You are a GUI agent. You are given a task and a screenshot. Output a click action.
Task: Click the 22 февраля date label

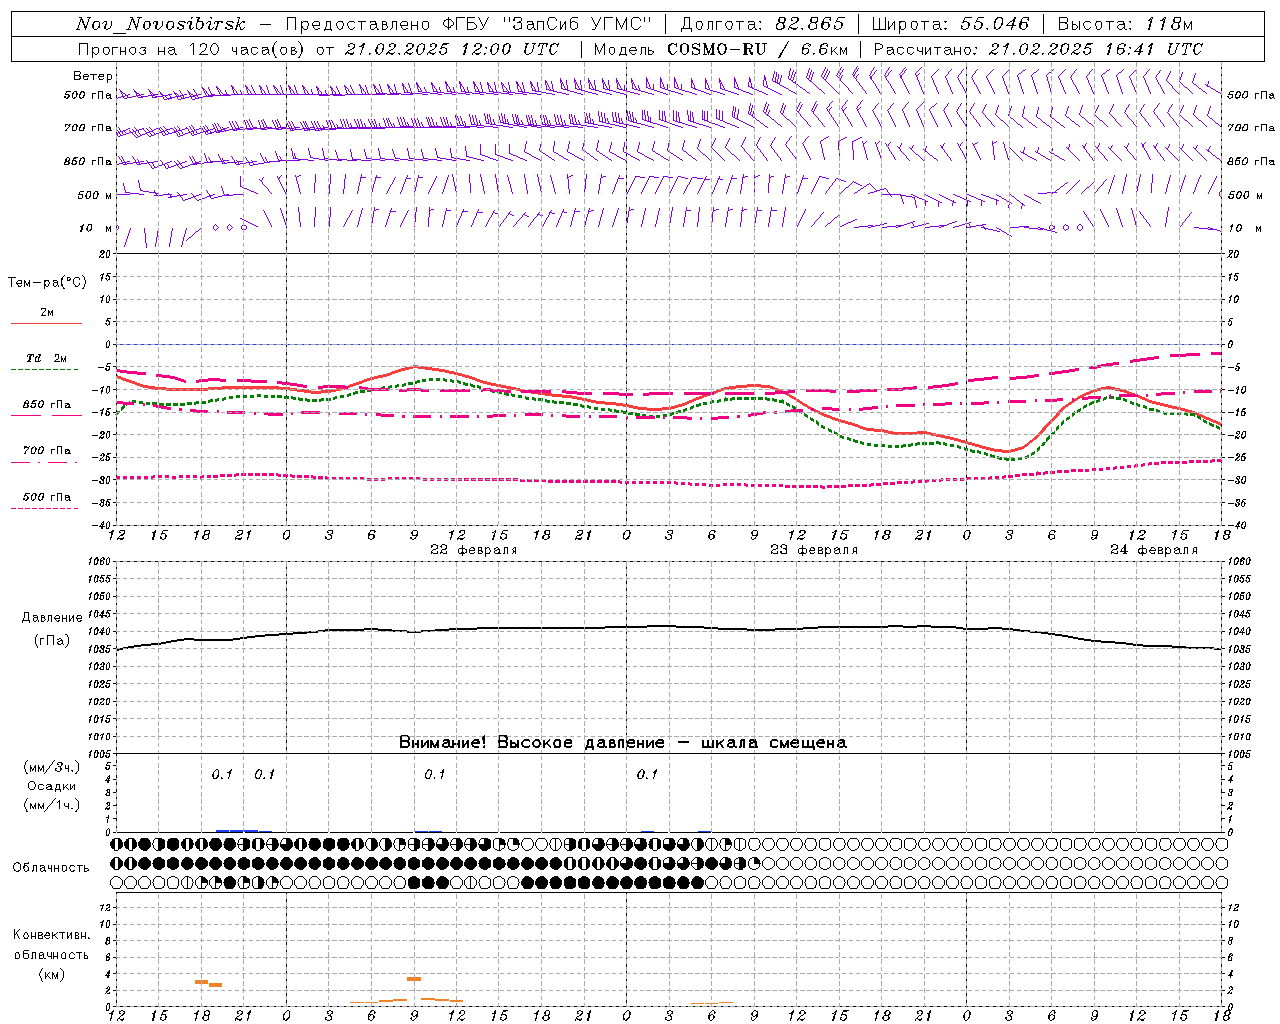[x=474, y=550]
